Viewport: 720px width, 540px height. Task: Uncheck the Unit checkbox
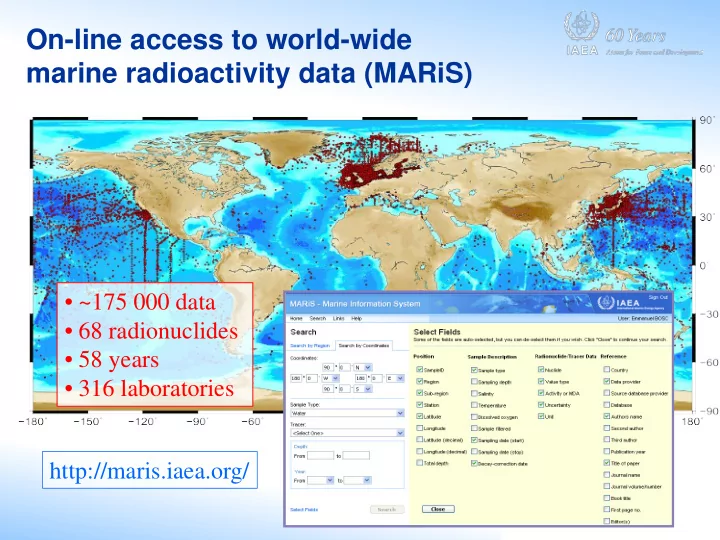(x=541, y=416)
